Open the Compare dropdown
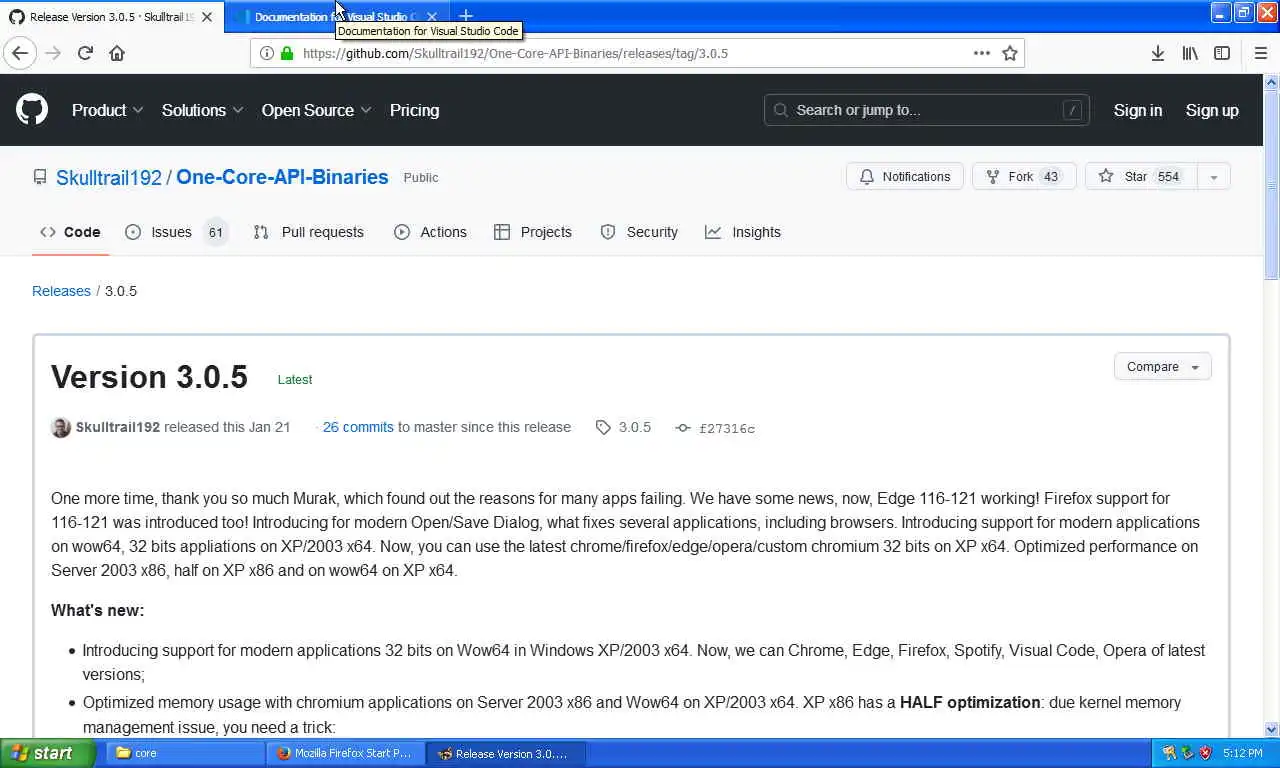 pyautogui.click(x=1163, y=366)
